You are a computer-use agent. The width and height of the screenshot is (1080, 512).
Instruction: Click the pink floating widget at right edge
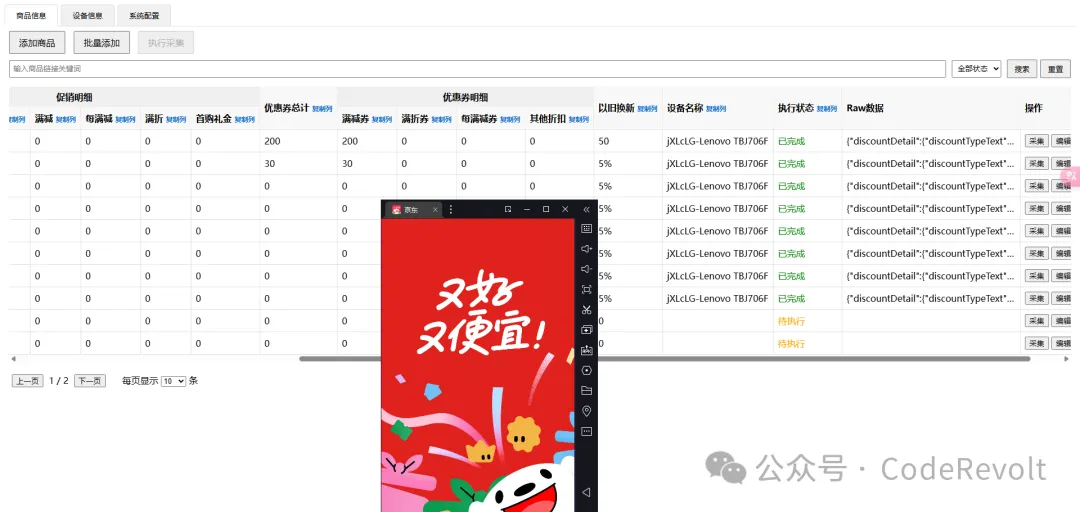(x=1071, y=176)
